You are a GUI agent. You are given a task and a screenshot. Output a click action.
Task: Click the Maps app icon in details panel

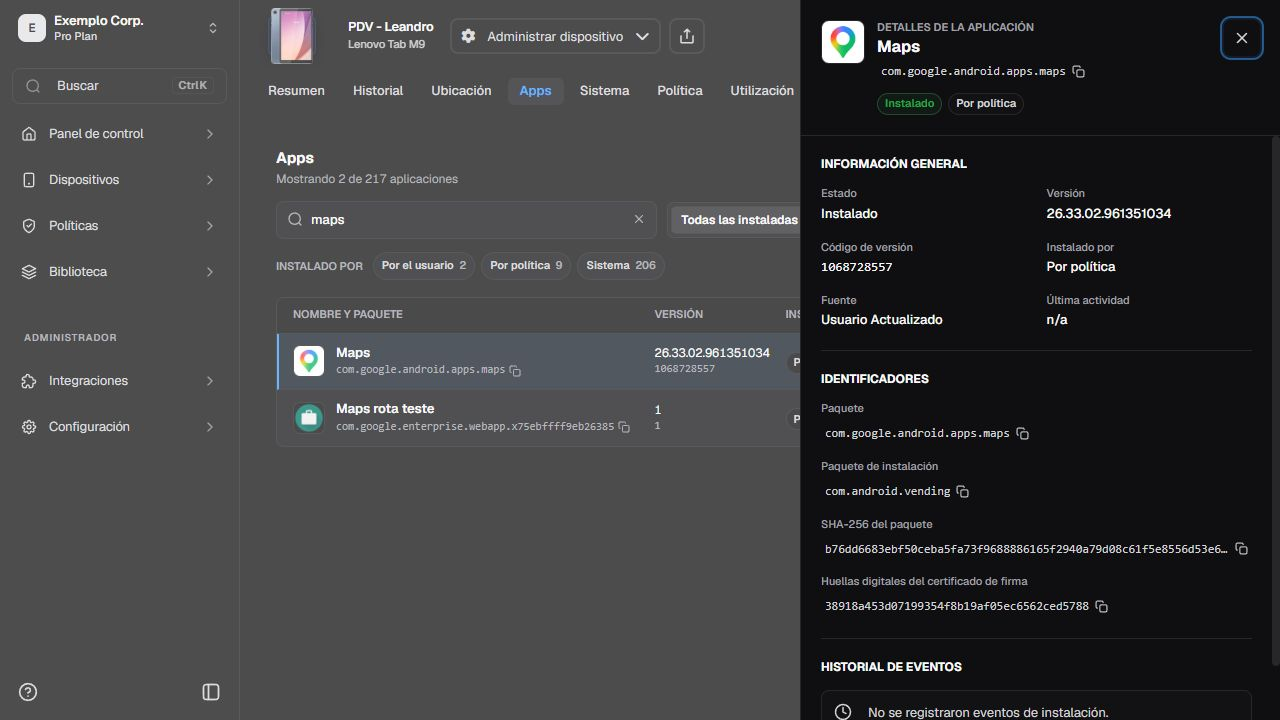click(x=843, y=42)
